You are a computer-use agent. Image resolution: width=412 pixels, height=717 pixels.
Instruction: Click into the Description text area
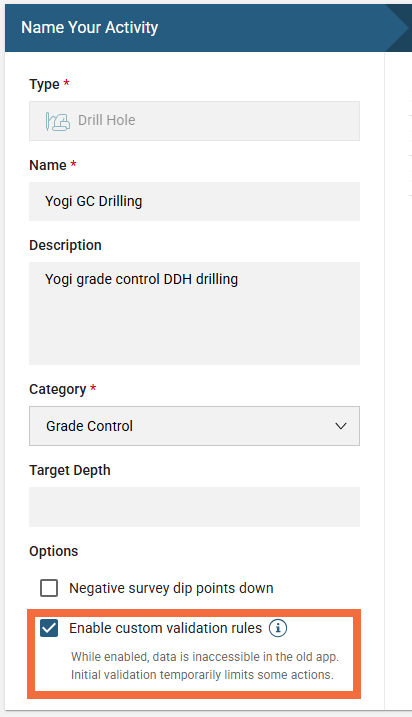(x=194, y=313)
